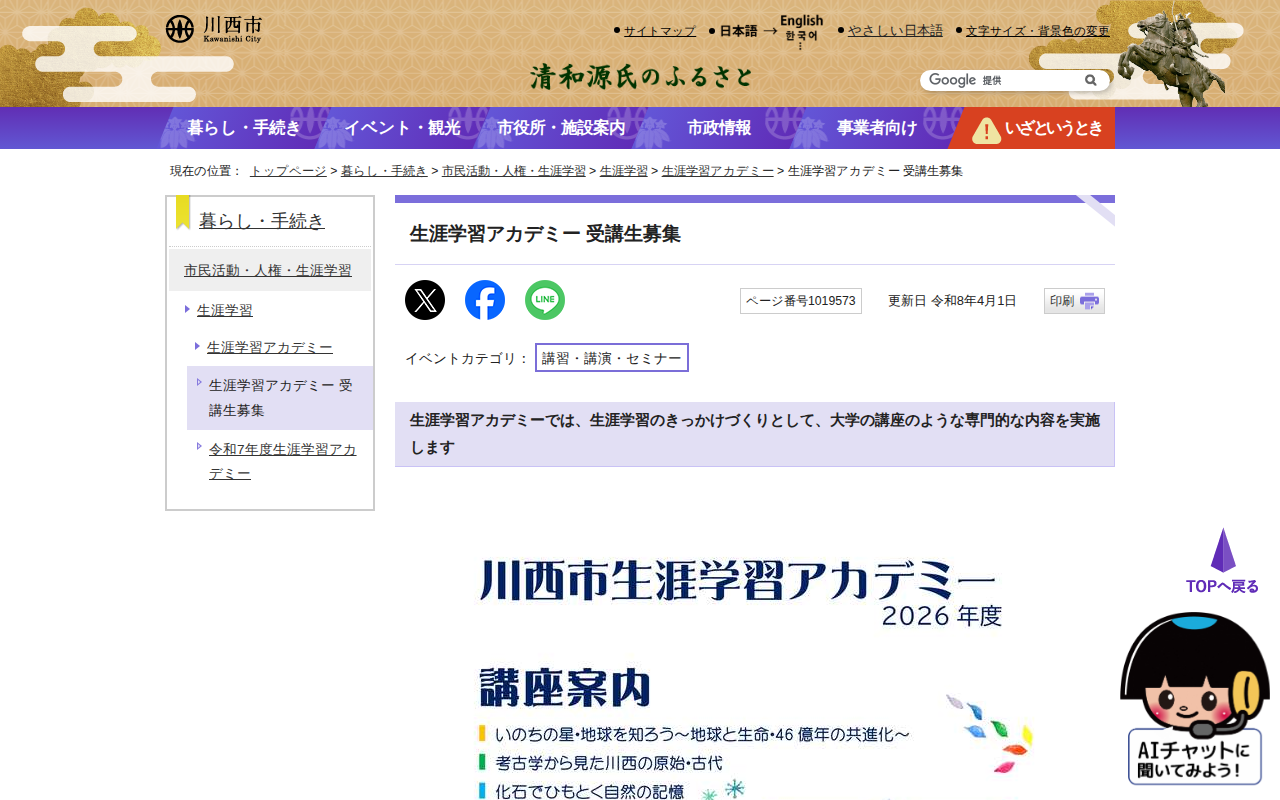Screen dimensions: 1280x800
Task: Click the search magnifier icon
Action: point(1090,80)
